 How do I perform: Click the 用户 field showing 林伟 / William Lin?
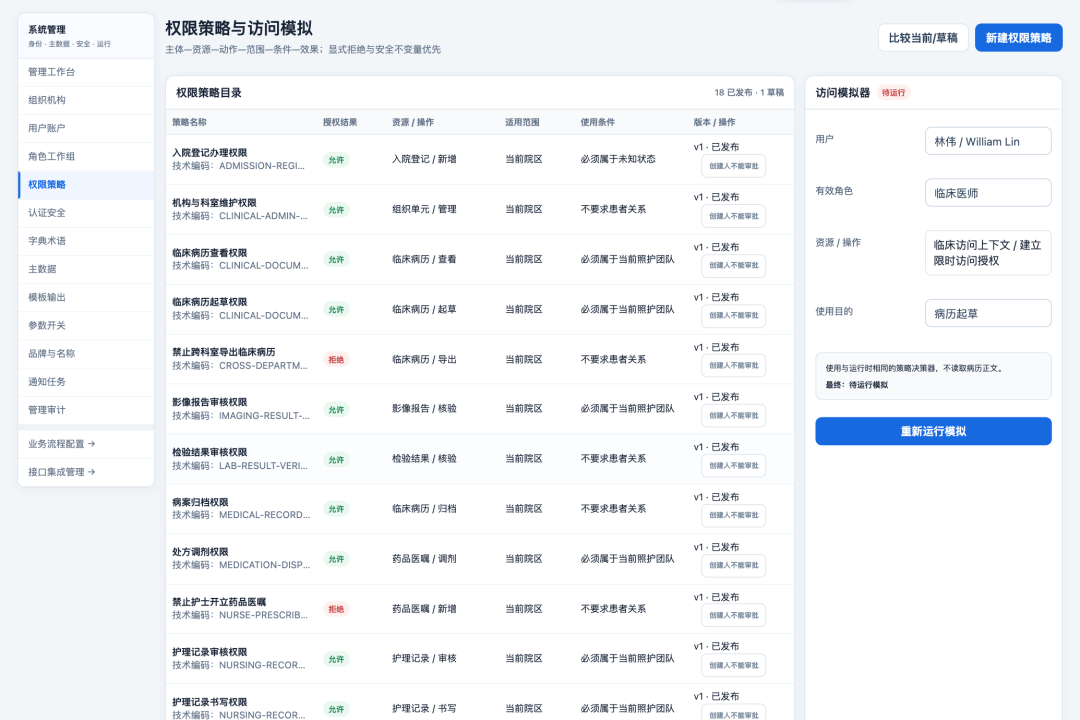(988, 141)
